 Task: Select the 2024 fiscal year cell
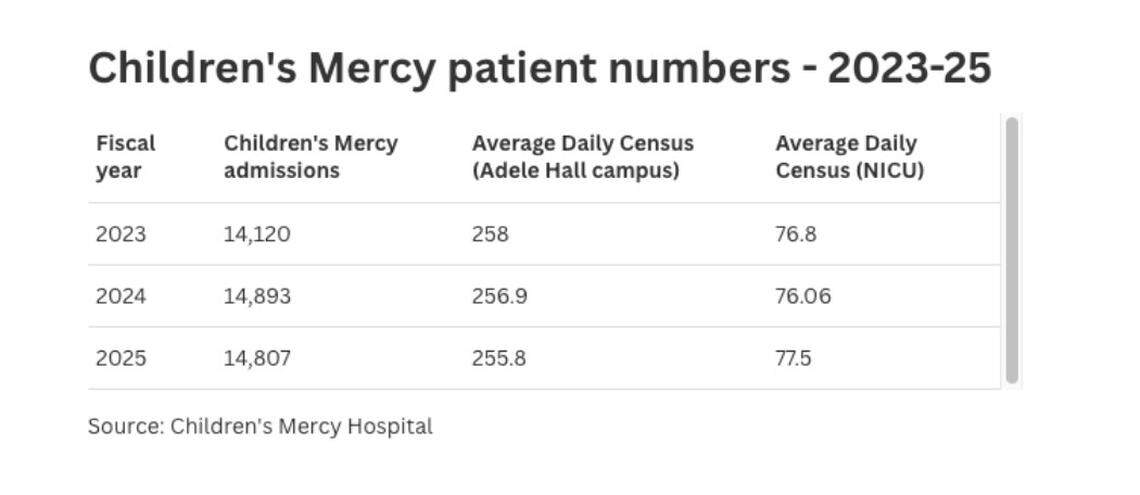click(x=121, y=296)
